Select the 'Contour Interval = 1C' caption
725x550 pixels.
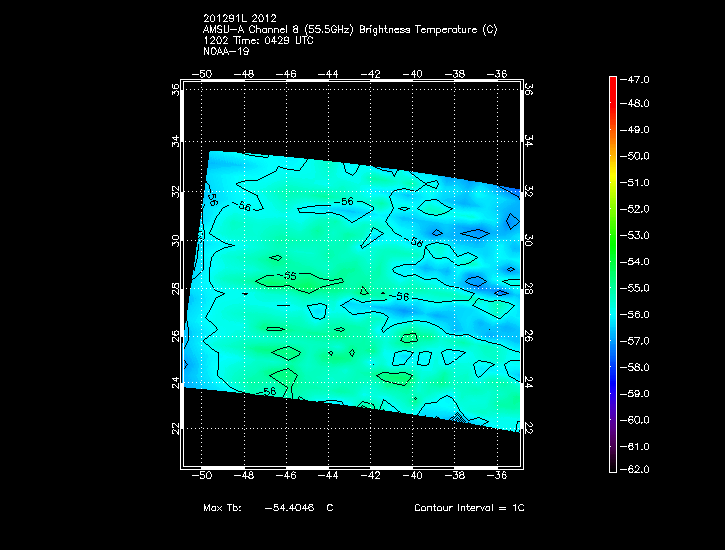click(469, 508)
